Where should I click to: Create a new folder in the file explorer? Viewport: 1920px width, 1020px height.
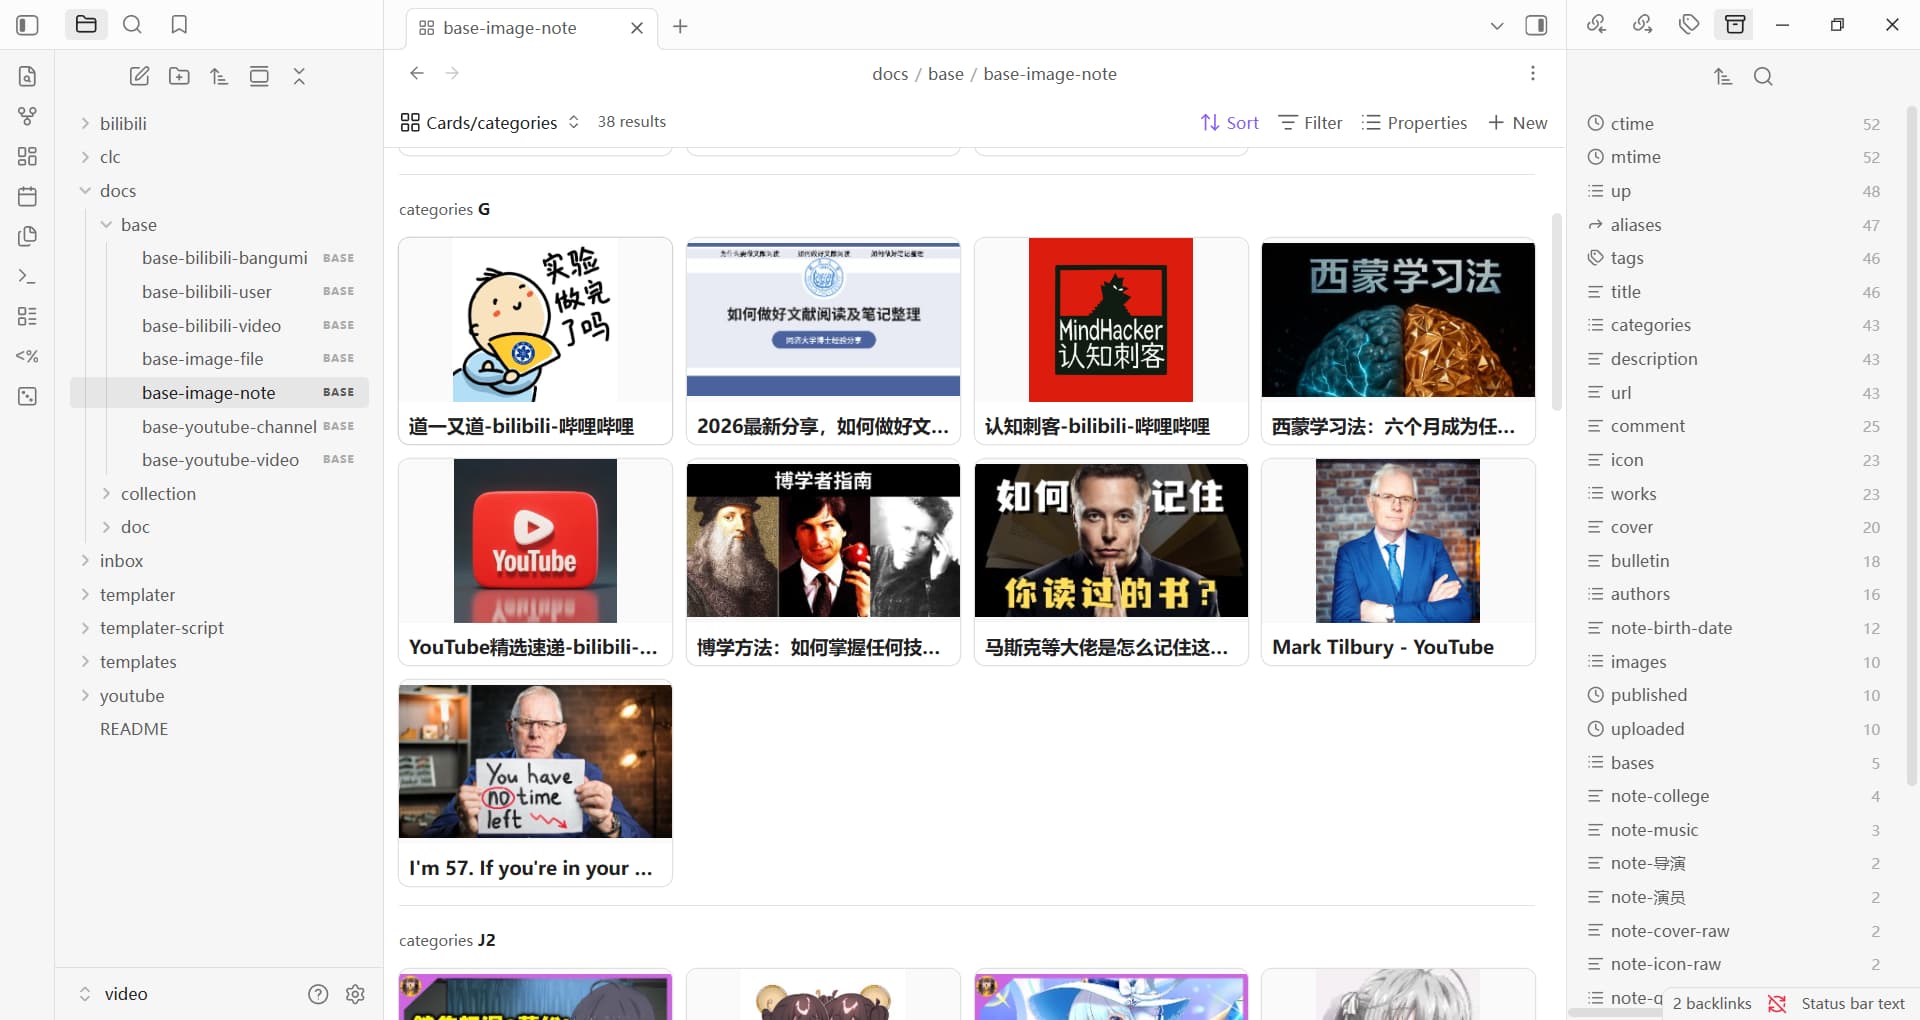179,76
